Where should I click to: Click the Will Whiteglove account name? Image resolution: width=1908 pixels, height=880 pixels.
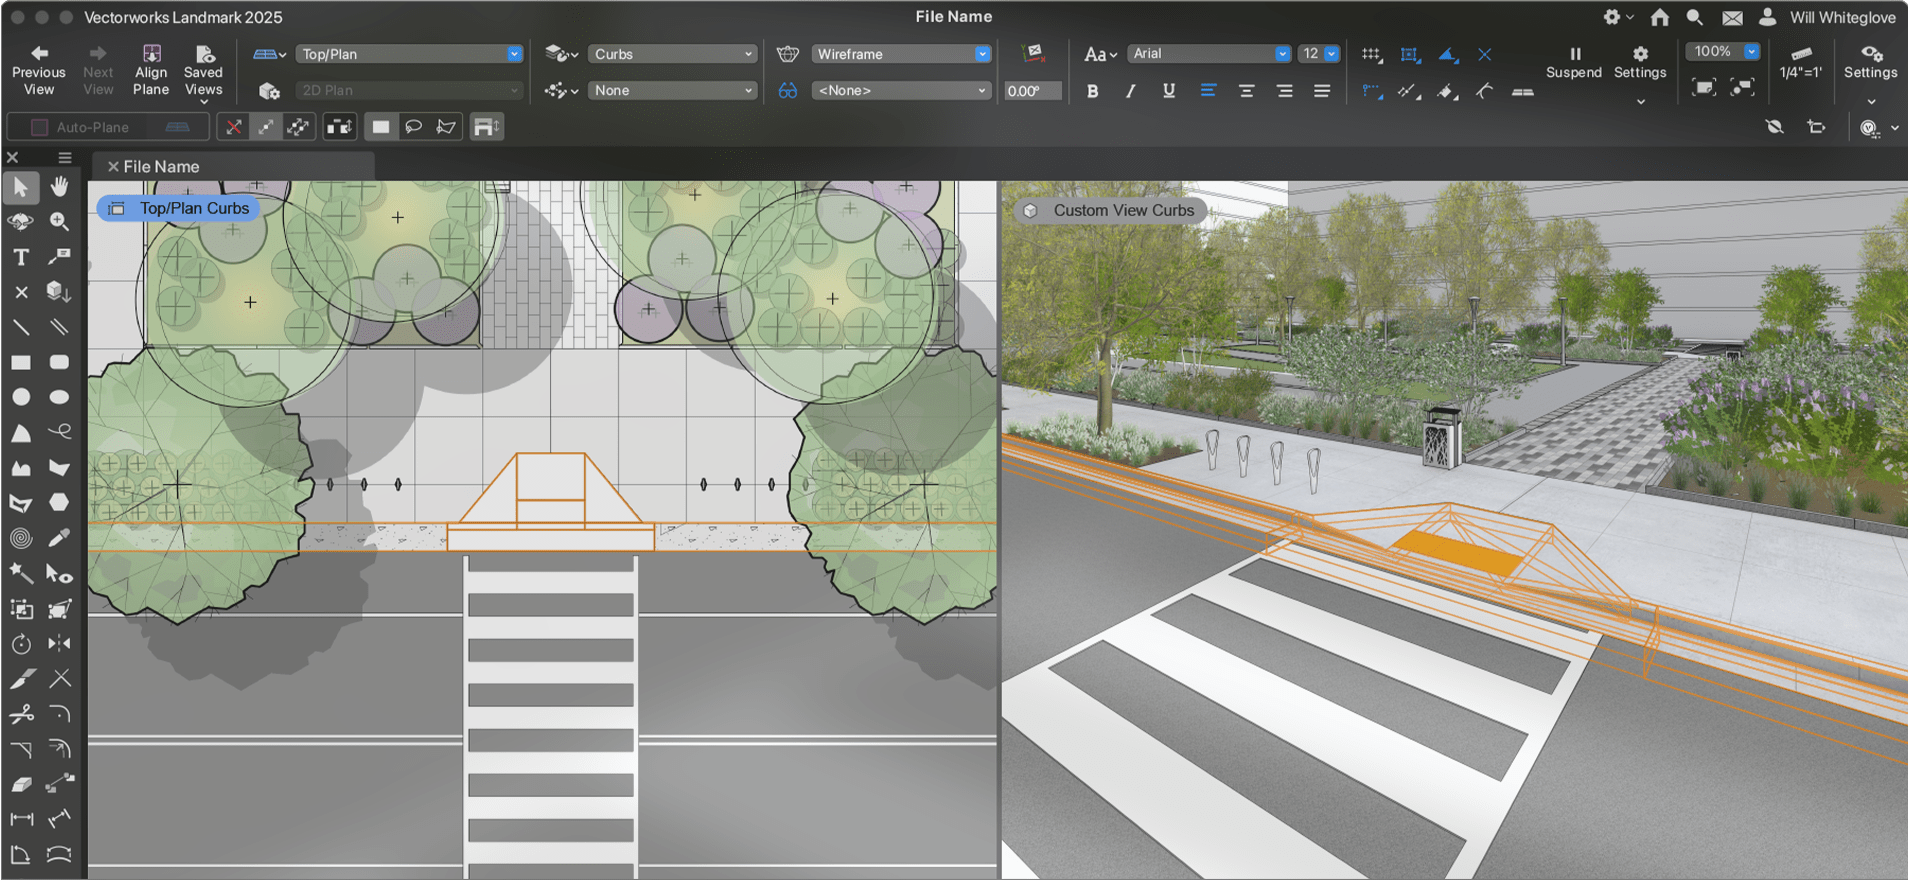[1842, 17]
